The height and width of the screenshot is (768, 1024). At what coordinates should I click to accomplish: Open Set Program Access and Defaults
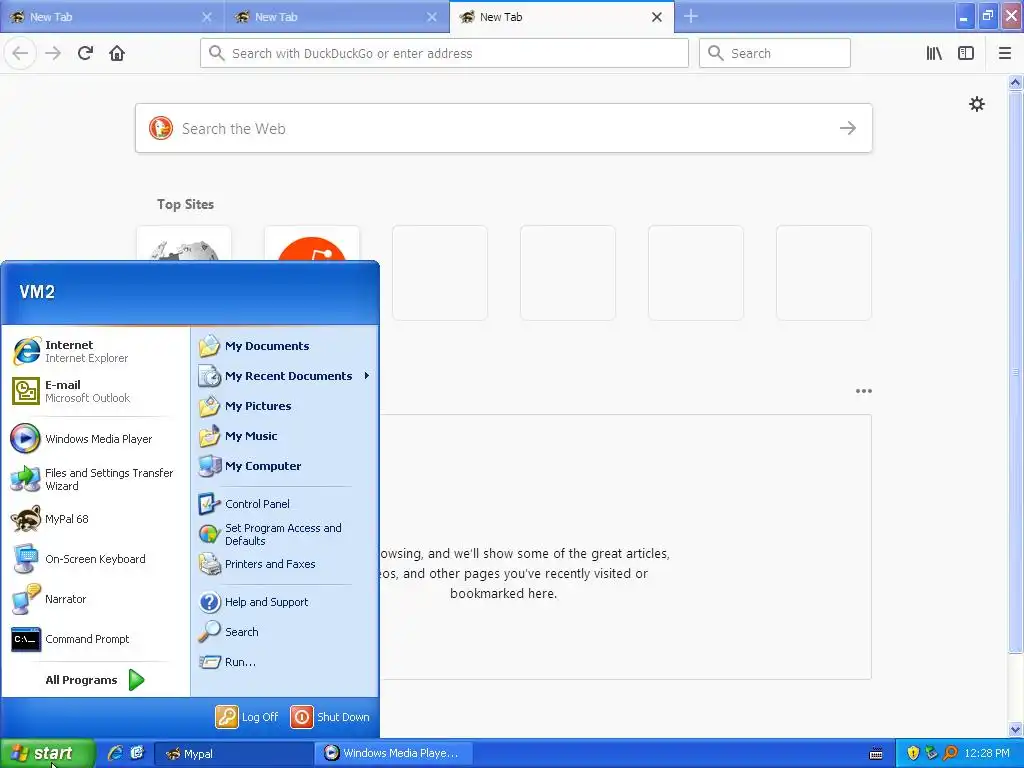[x=285, y=534]
